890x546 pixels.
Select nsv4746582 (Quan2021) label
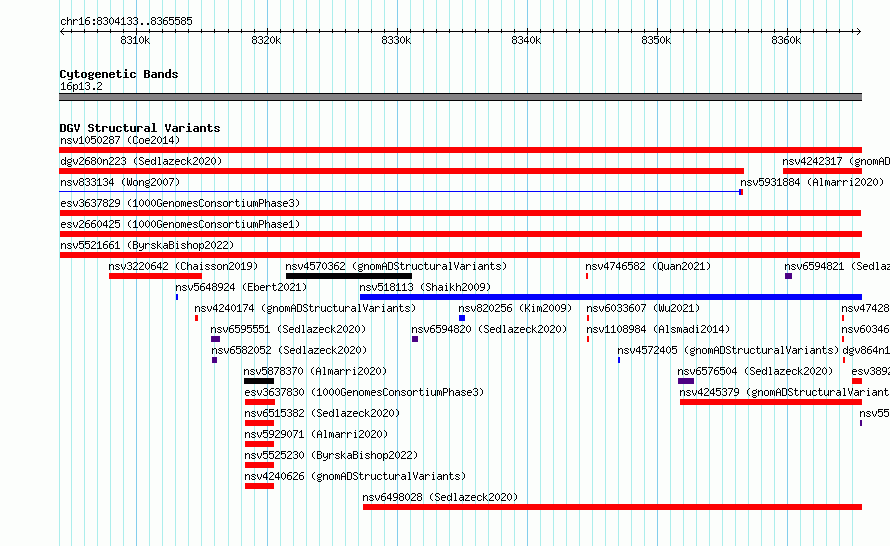tap(648, 266)
